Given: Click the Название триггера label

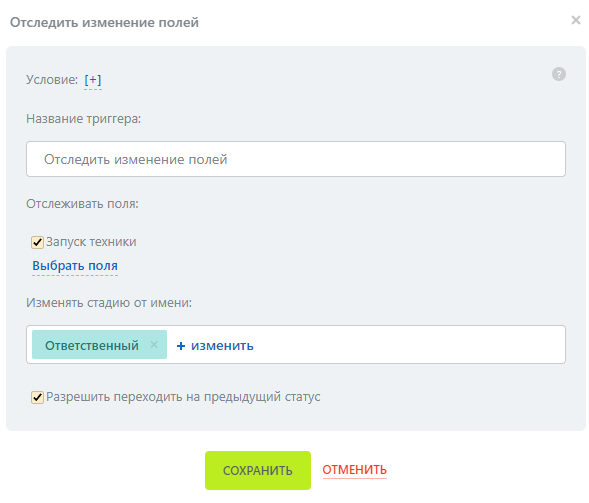Looking at the screenshot, I should click(x=83, y=119).
